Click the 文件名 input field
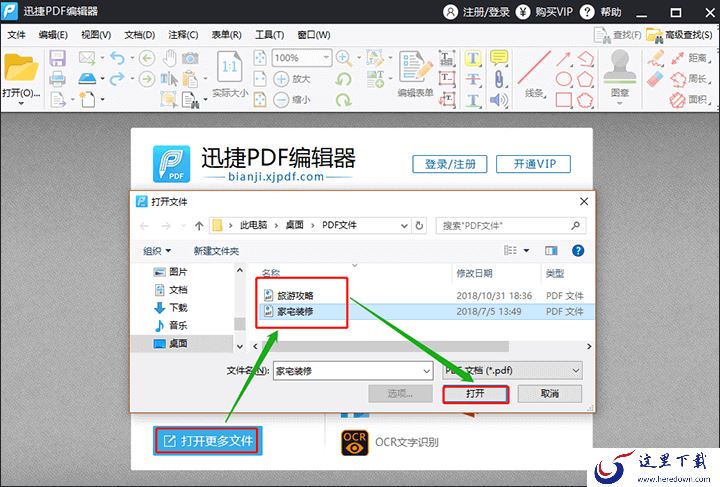This screenshot has width=720, height=487. point(353,371)
